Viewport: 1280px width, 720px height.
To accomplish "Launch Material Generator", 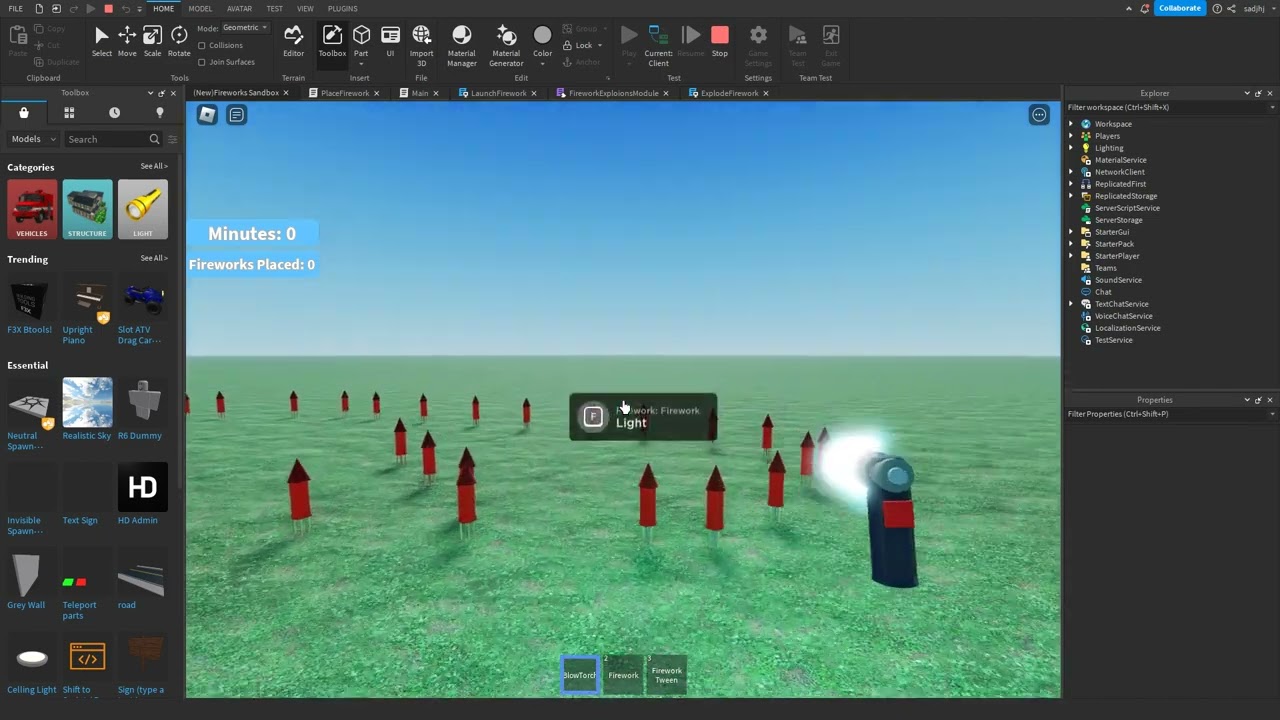I will [x=506, y=46].
